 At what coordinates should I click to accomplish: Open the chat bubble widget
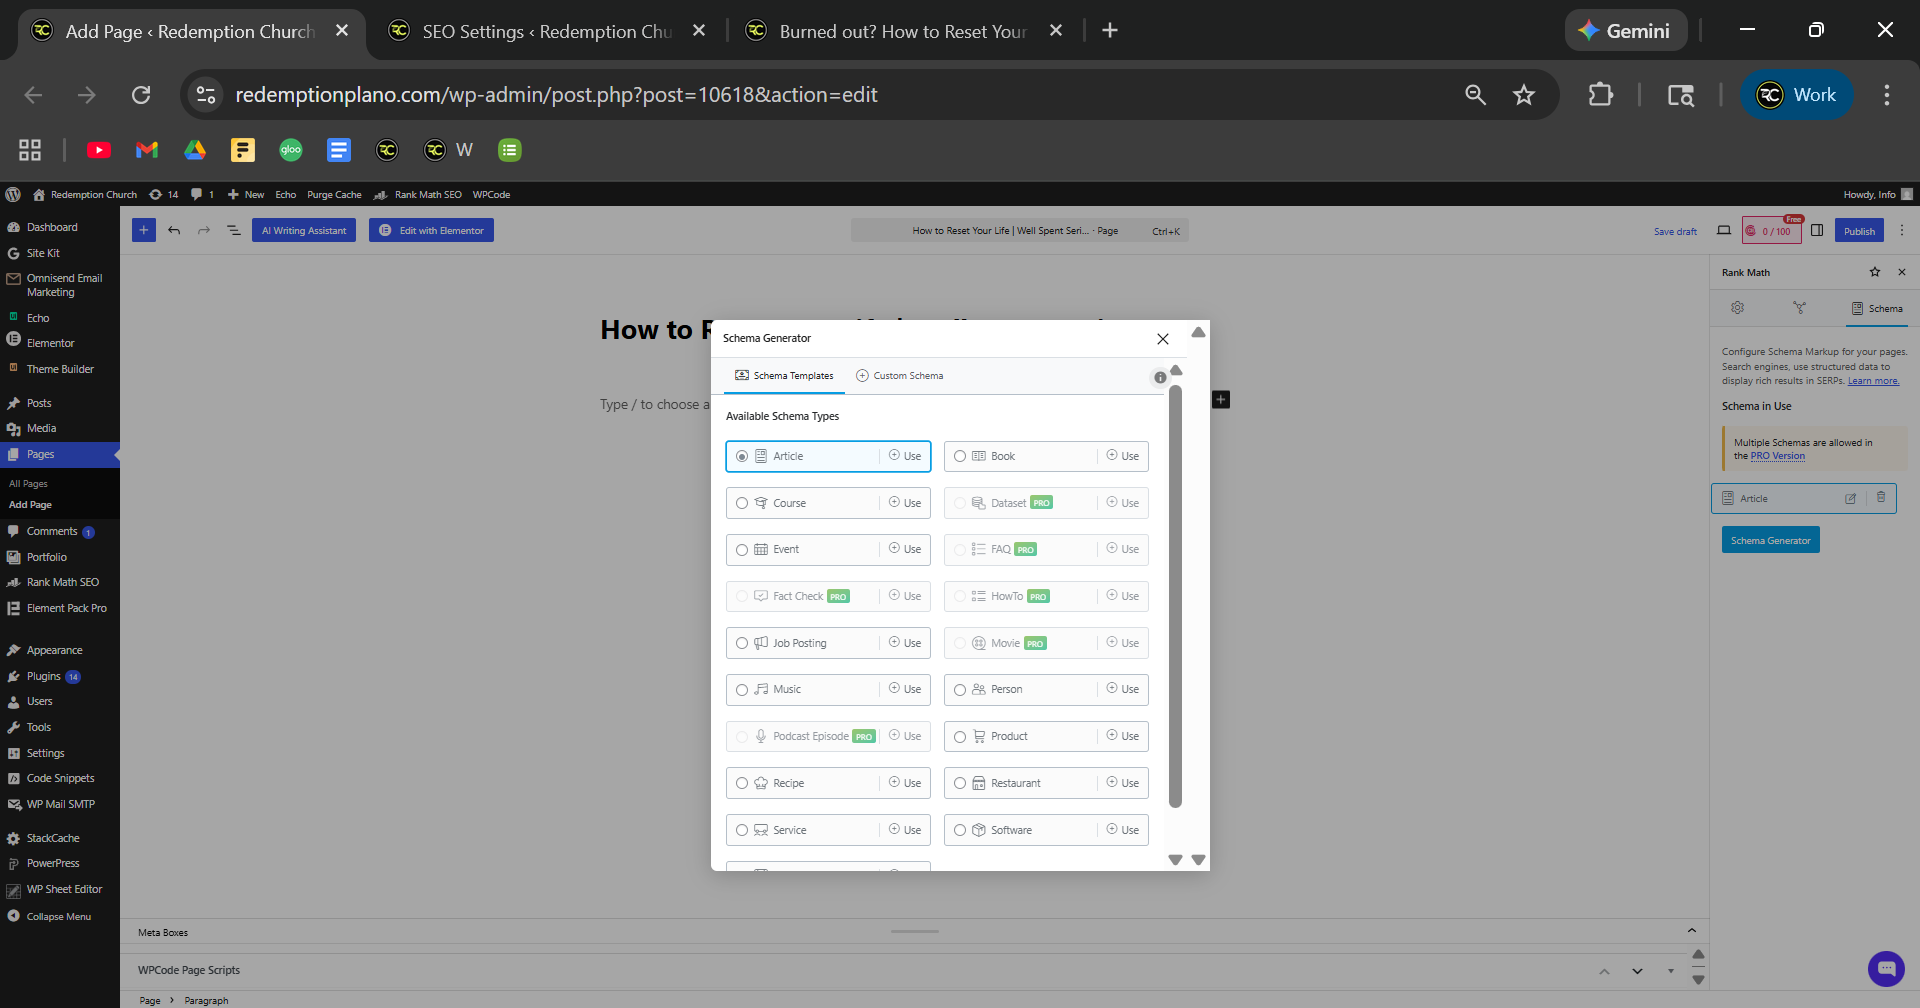coord(1886,968)
